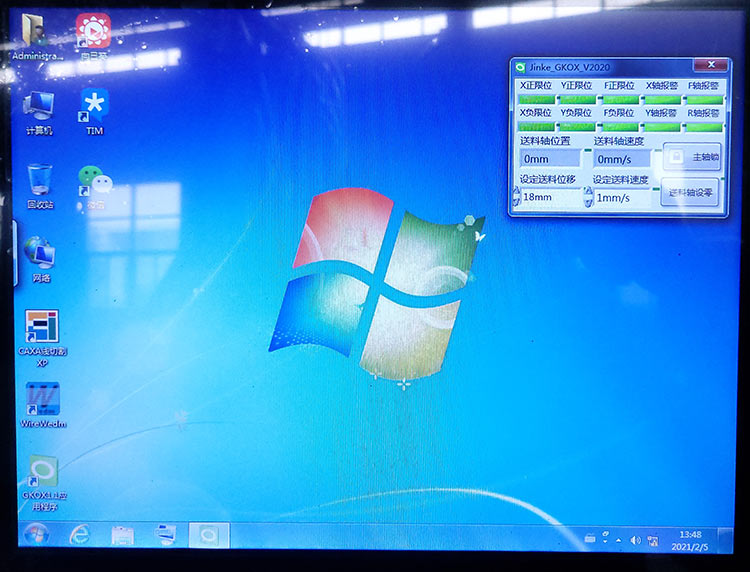Open the keyboard tray icon
This screenshot has height=572, width=750.
590,539
